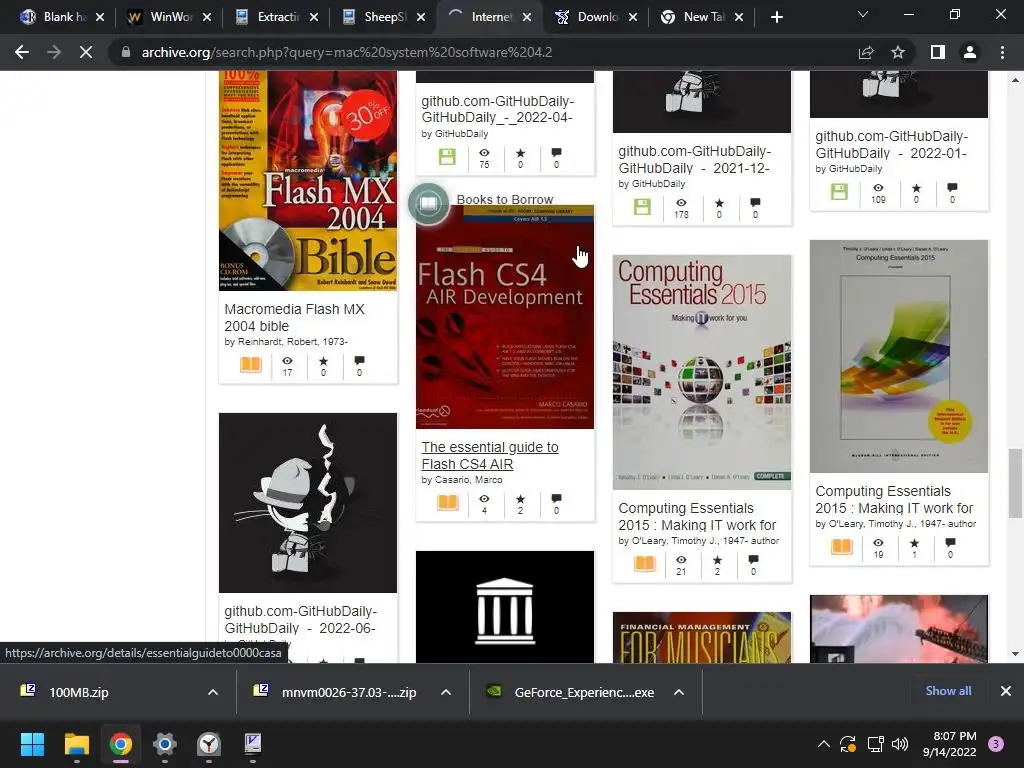The image size is (1024, 768).
Task: Open volume control in system tray
Action: point(899,744)
